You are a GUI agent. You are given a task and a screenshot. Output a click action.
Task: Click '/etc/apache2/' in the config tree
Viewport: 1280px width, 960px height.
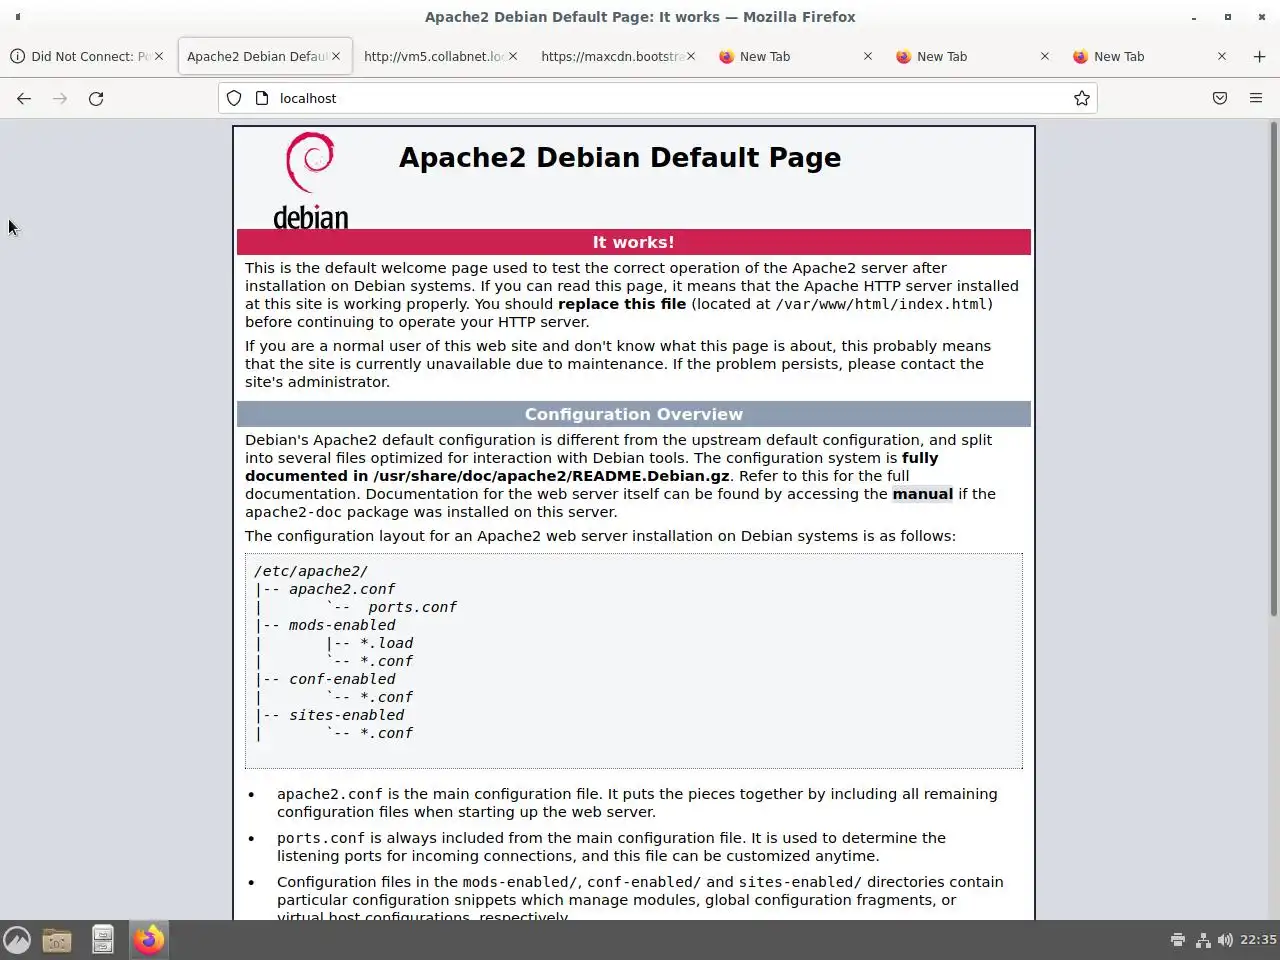click(x=311, y=571)
